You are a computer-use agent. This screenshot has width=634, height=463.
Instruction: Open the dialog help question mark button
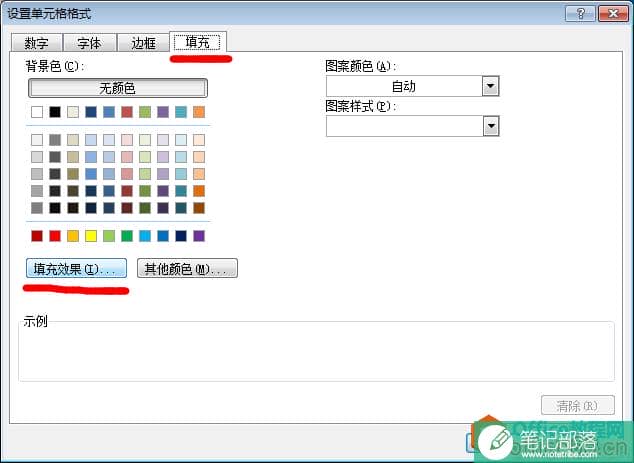click(x=580, y=14)
